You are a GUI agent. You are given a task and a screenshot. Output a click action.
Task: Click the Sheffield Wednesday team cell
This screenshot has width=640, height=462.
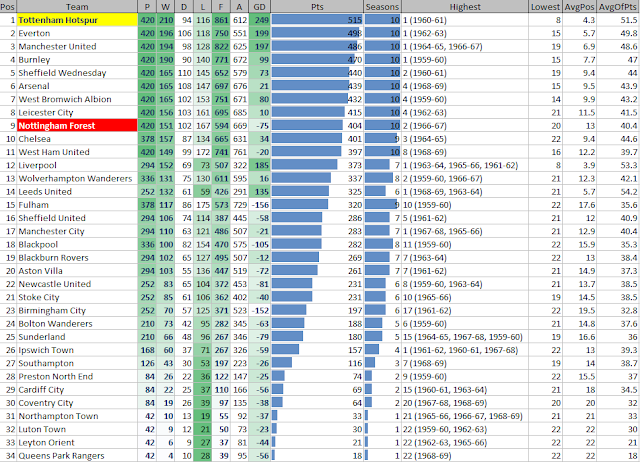(77, 73)
